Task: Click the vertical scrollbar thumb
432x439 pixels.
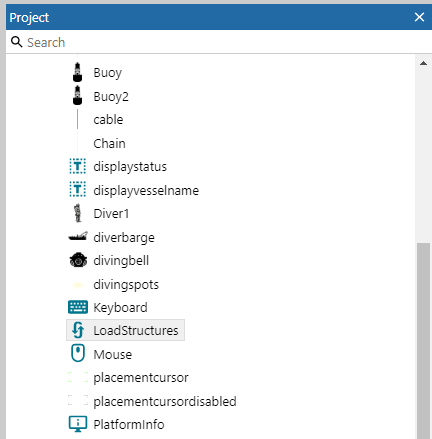Action: [423, 341]
